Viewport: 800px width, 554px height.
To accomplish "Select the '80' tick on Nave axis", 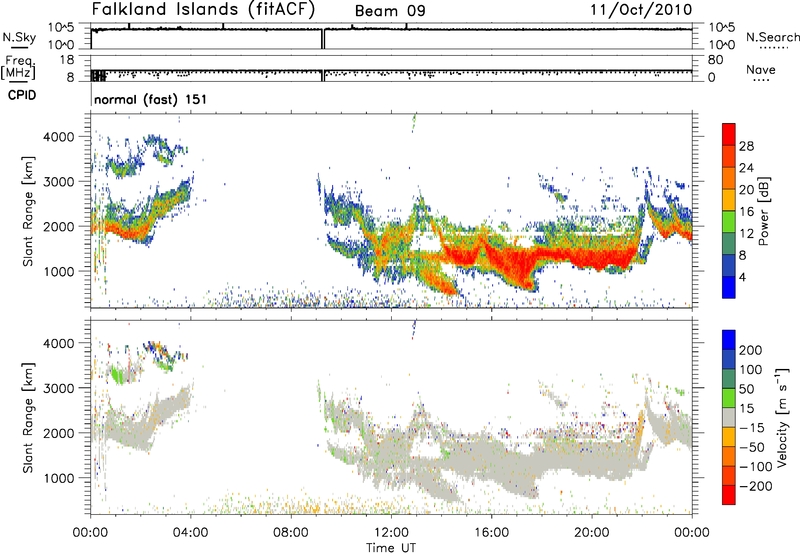I will click(x=715, y=60).
